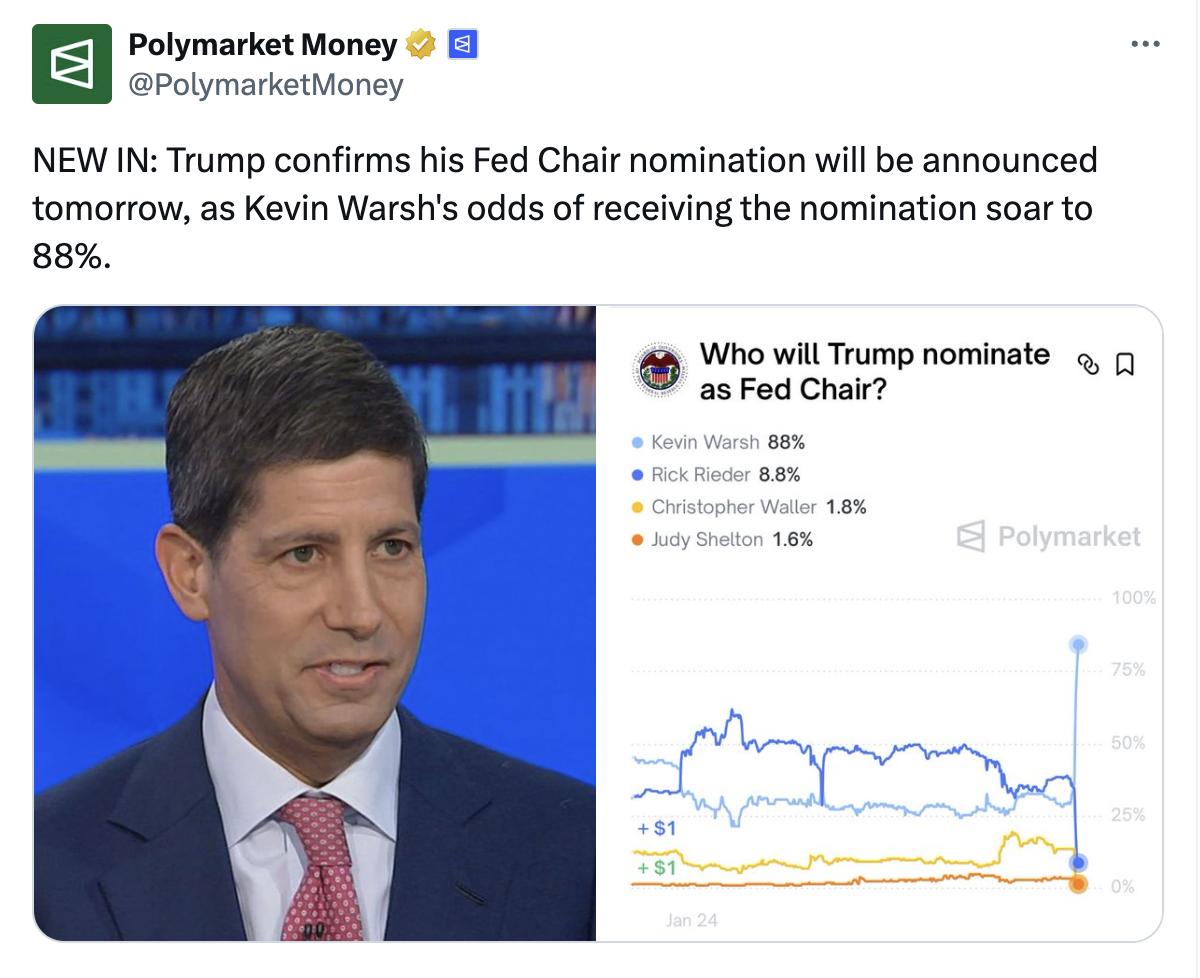
Task: Click the light blue Warsh legend dot
Action: coord(637,442)
